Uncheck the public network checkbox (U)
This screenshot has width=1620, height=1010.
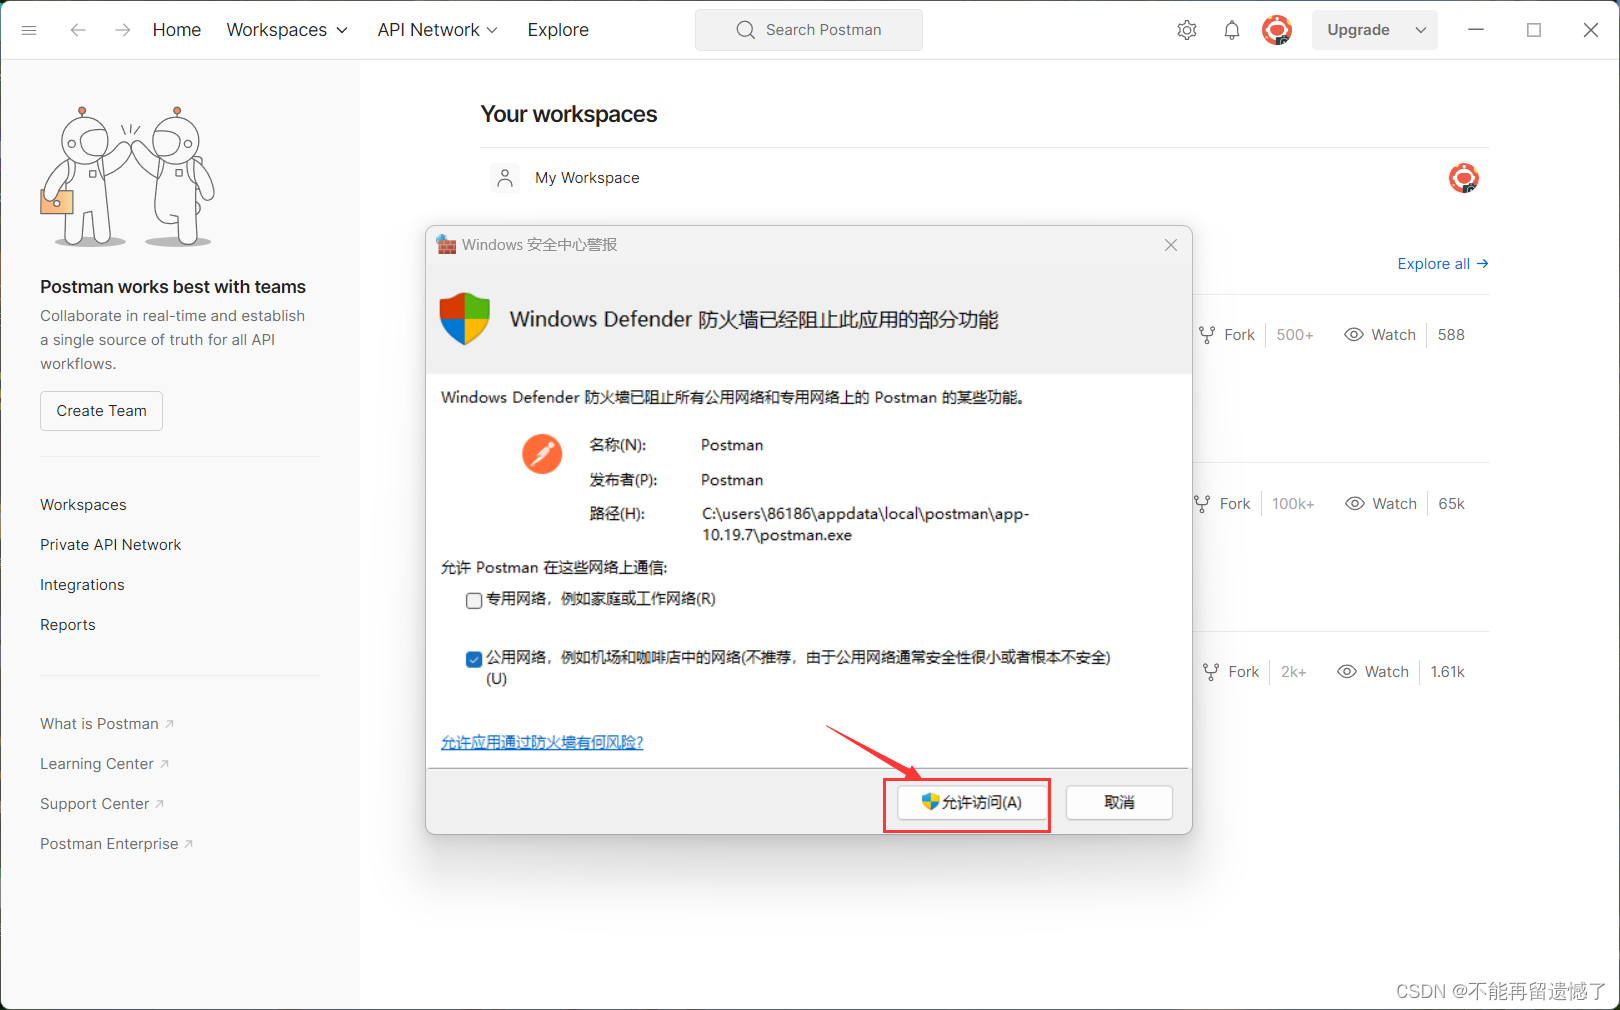[x=474, y=659]
